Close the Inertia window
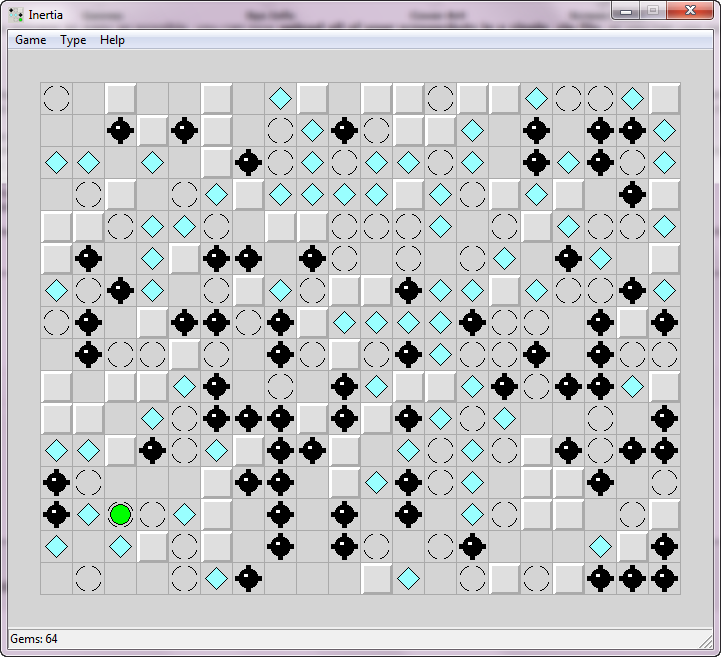 [x=687, y=11]
